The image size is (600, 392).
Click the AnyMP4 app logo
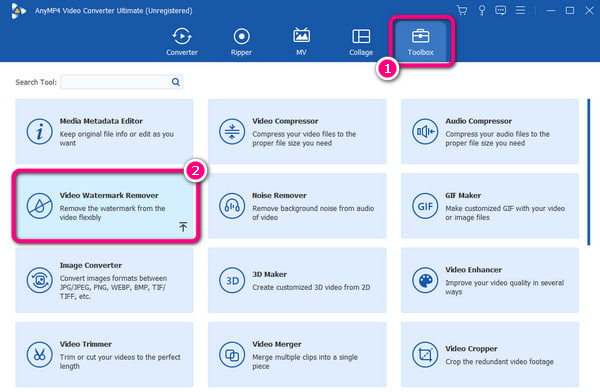18,11
